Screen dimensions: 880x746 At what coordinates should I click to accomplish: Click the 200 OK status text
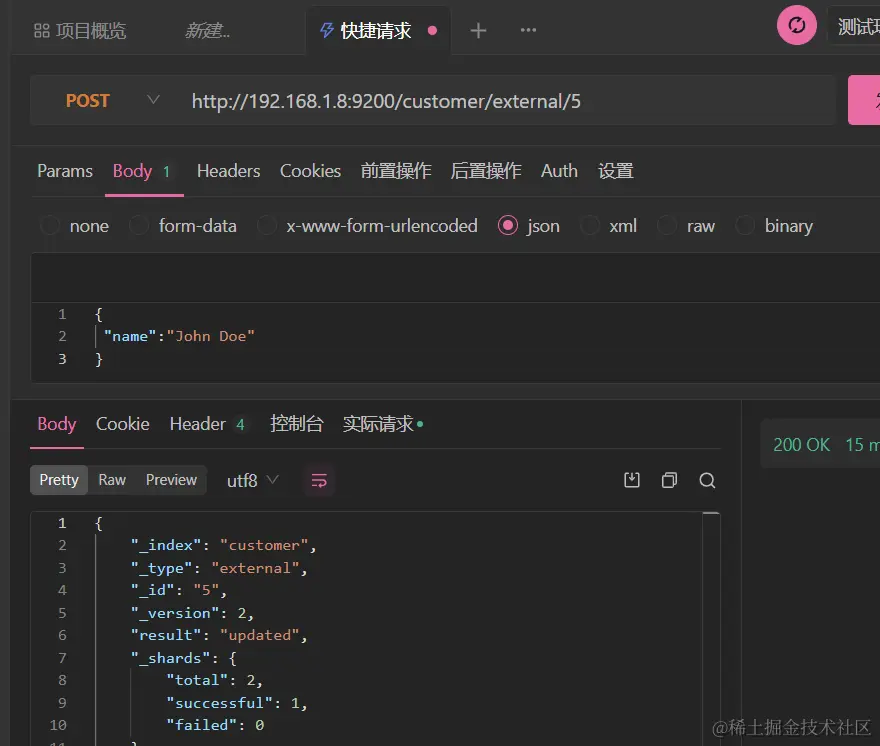tap(801, 445)
